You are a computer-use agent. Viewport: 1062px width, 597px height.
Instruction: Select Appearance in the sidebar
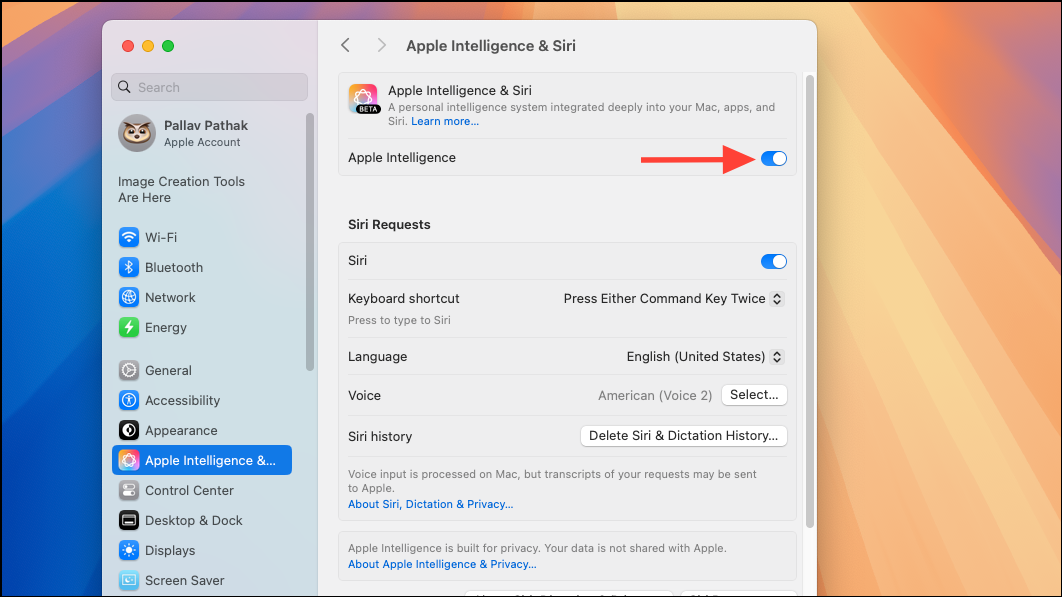(x=202, y=430)
